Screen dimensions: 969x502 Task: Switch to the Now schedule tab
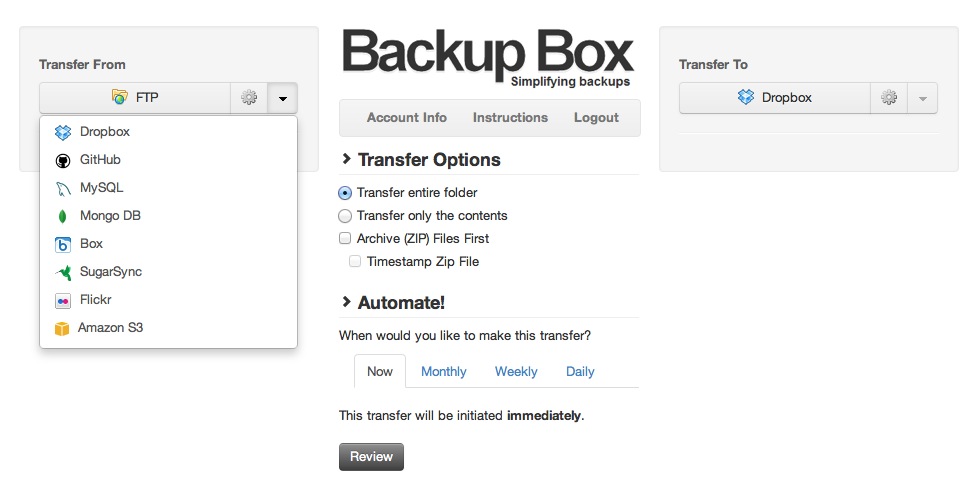[379, 371]
